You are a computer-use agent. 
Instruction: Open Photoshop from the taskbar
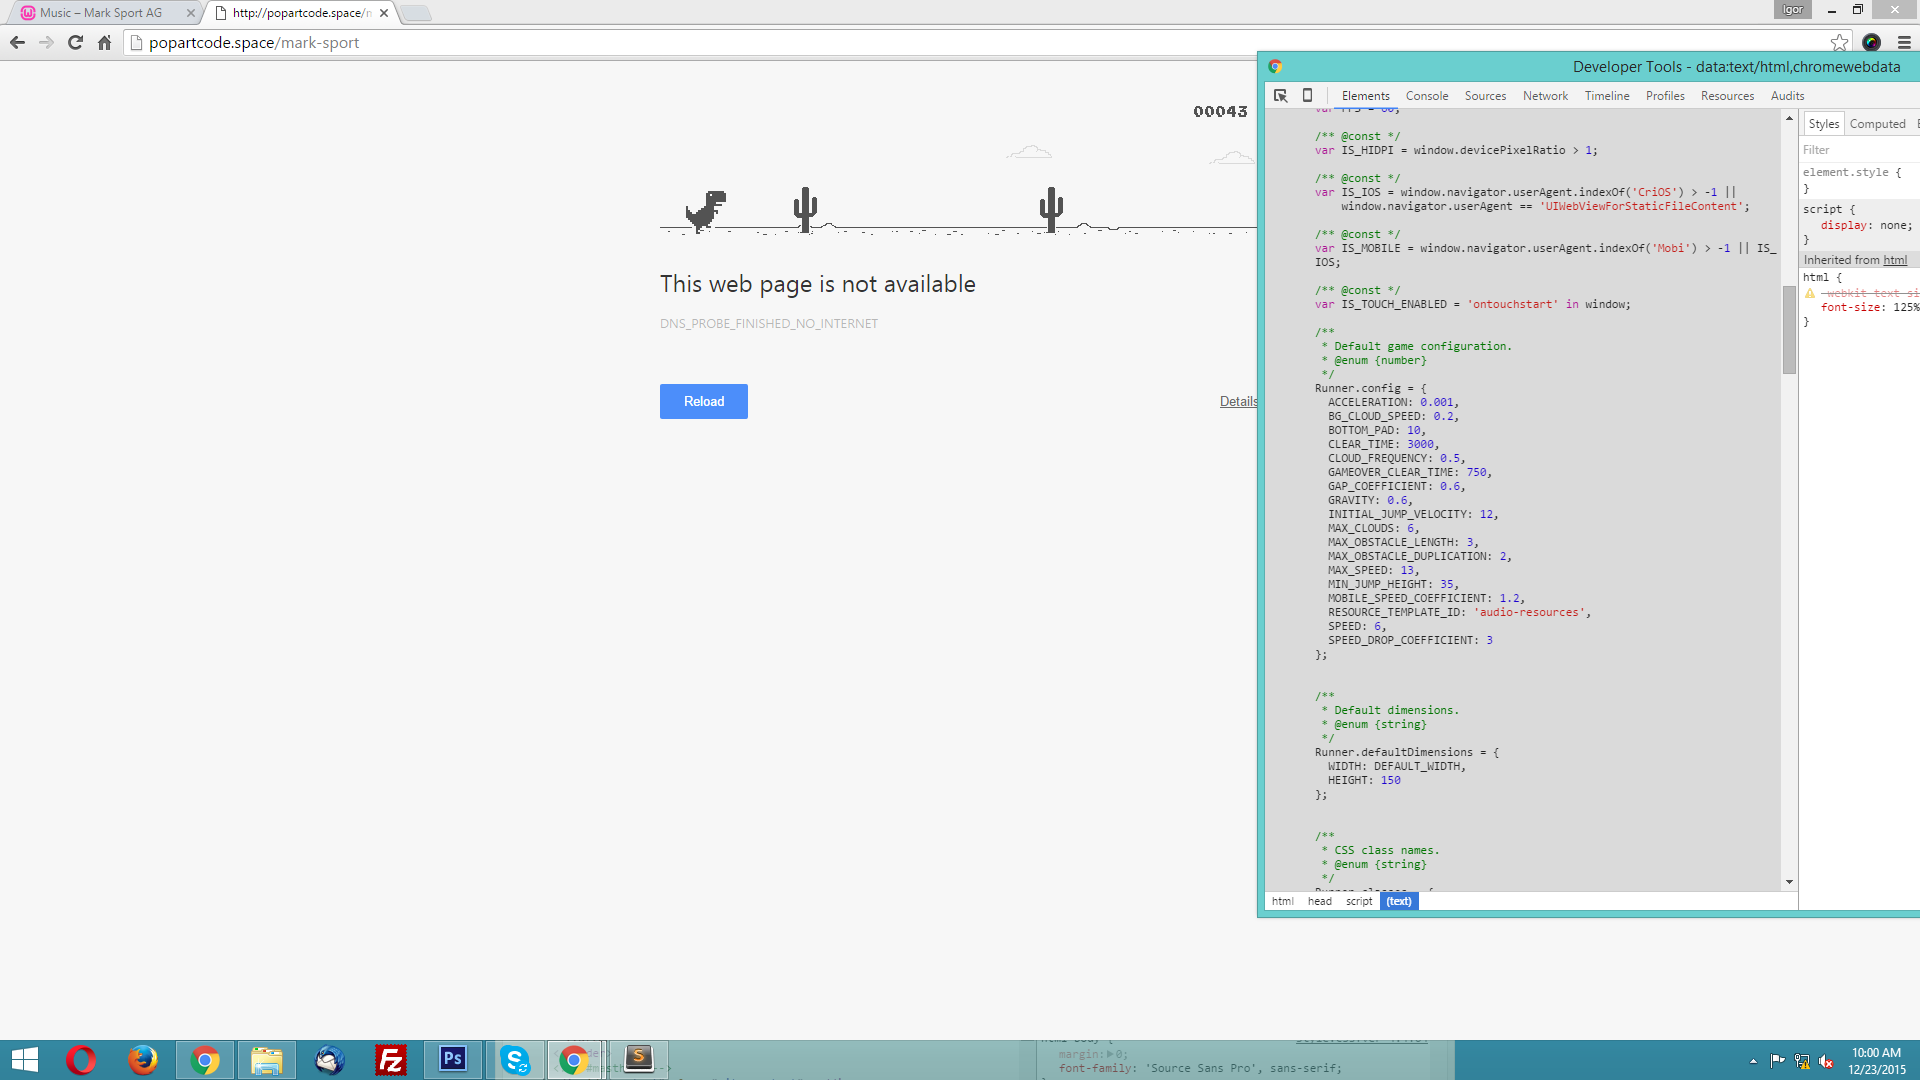coord(453,1060)
